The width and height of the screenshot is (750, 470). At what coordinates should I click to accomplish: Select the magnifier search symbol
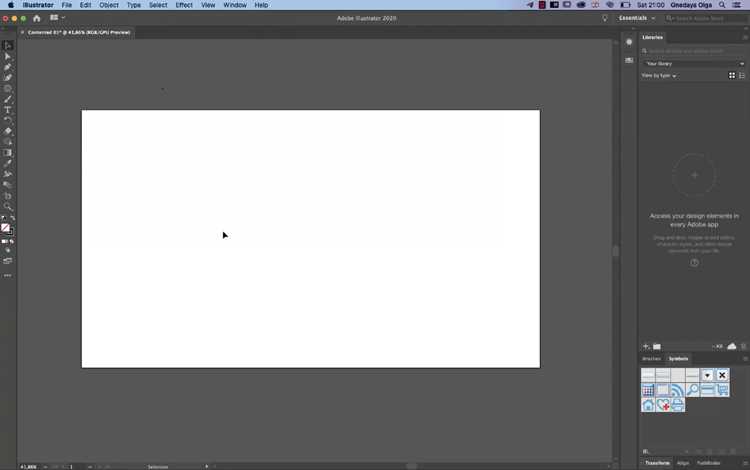(x=692, y=390)
